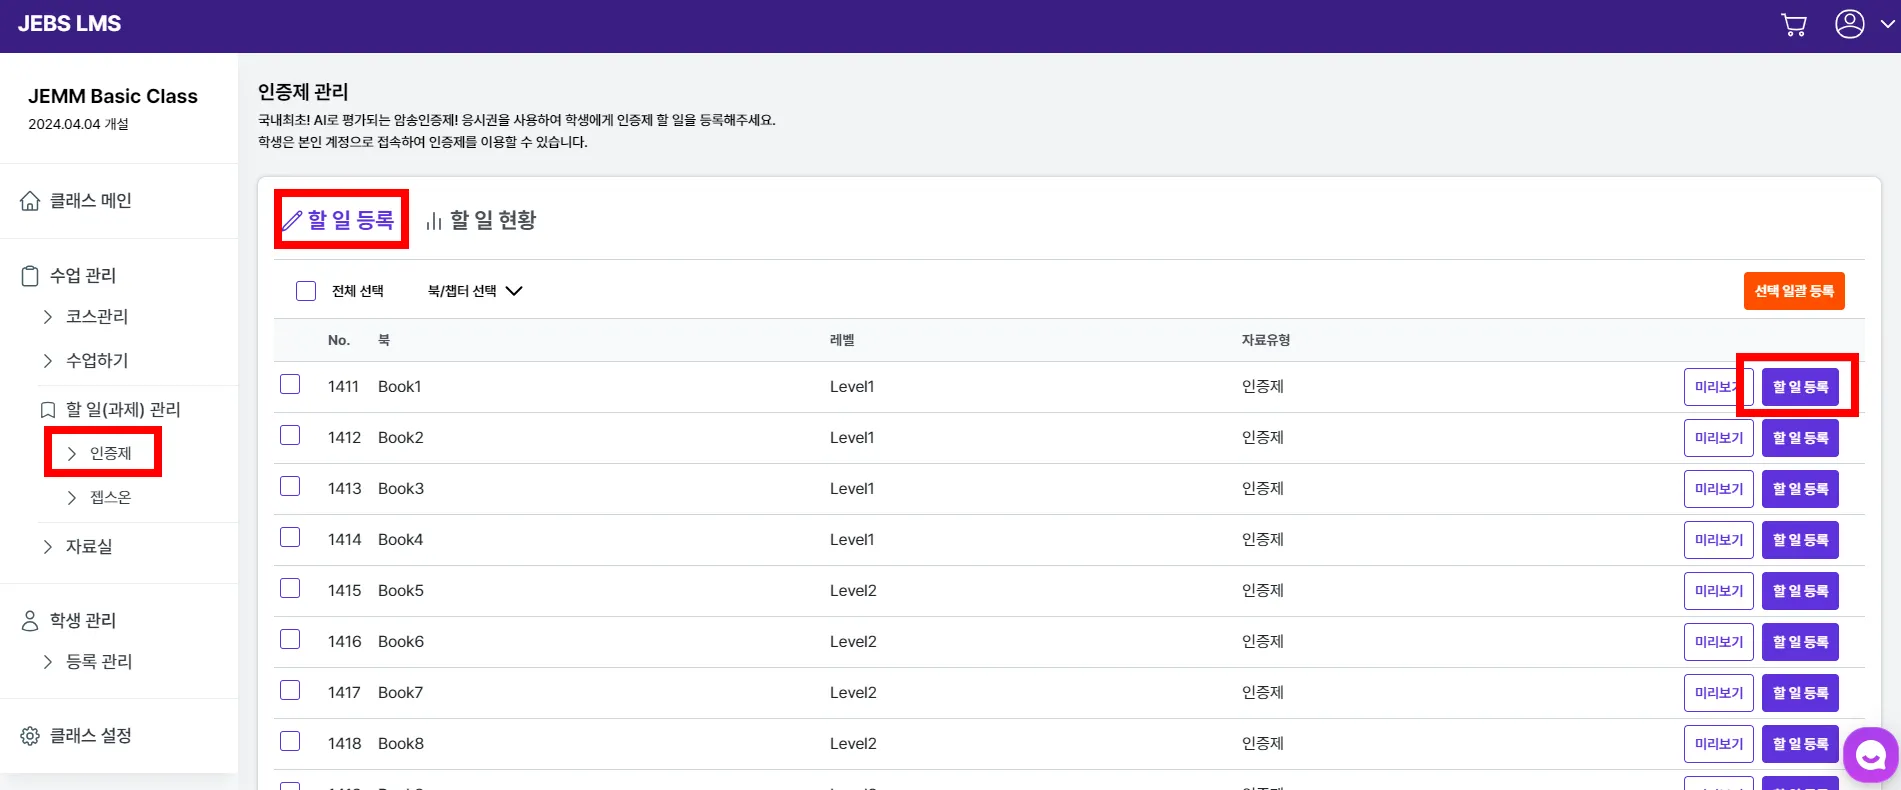Screen dimensions: 1901x790
Task: Open the chat support bubble
Action: [1870, 756]
